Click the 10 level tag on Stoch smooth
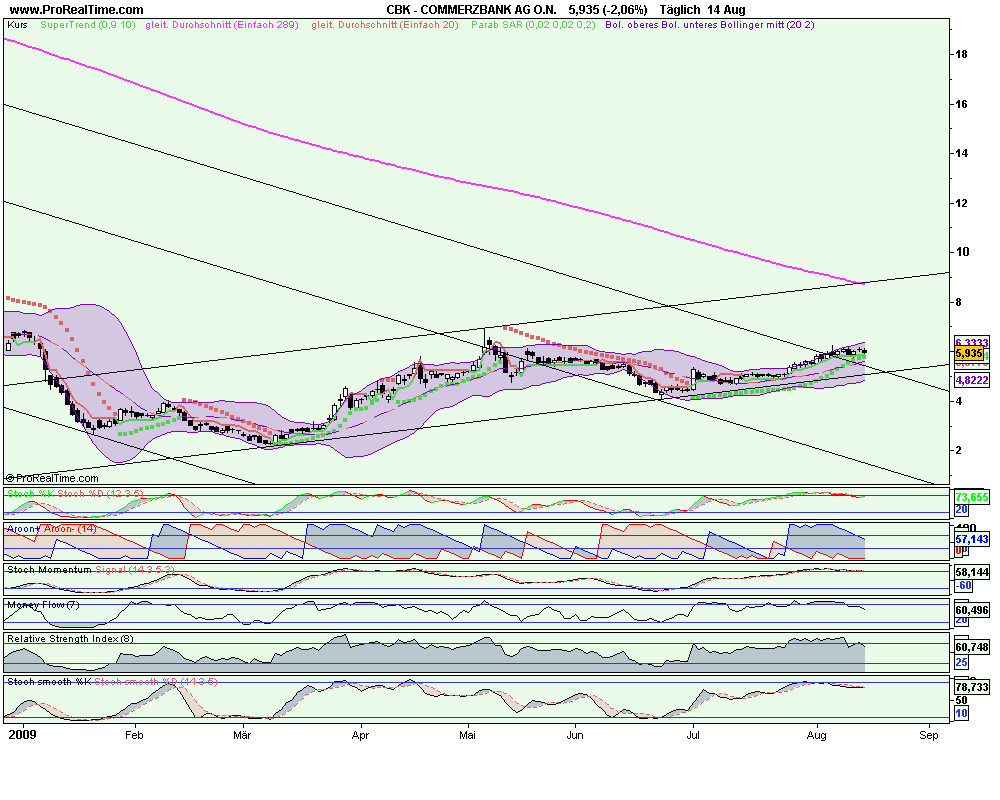 click(x=961, y=713)
